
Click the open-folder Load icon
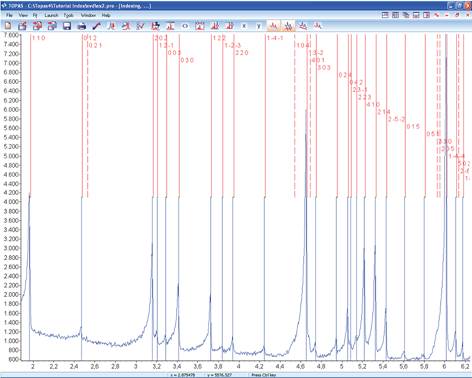point(22,26)
